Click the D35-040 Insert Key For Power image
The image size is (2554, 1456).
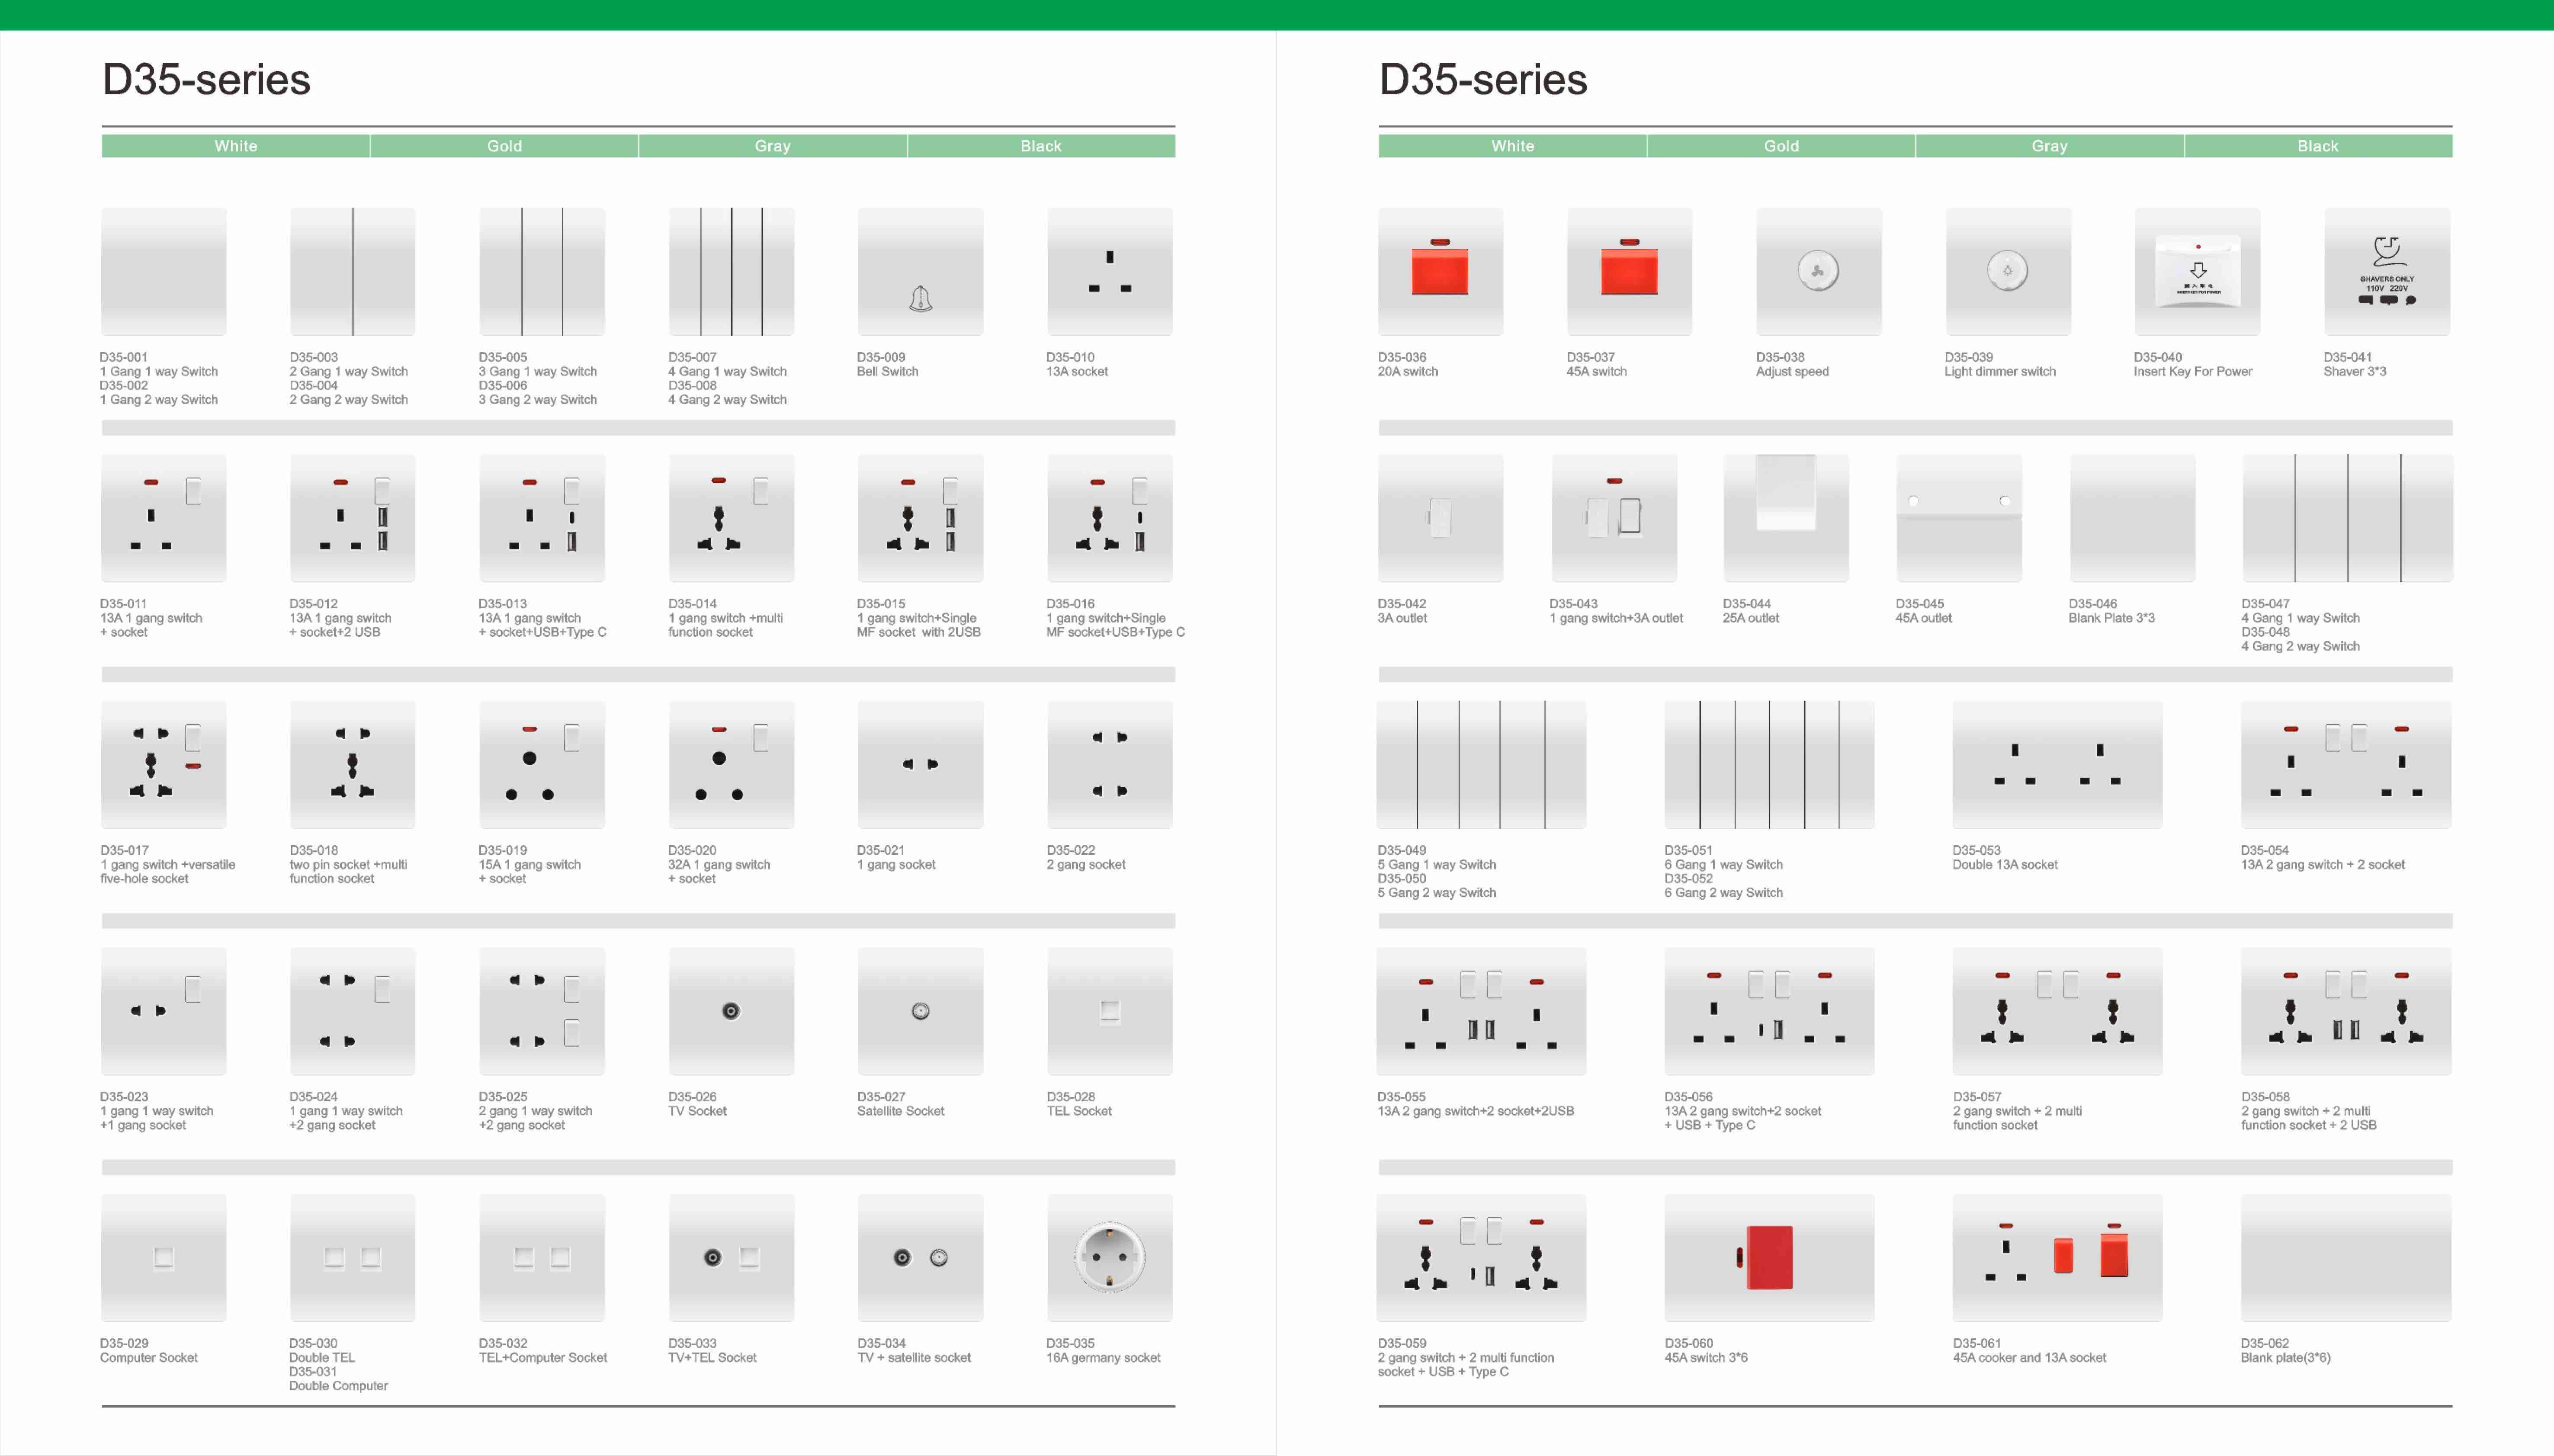pyautogui.click(x=2197, y=271)
